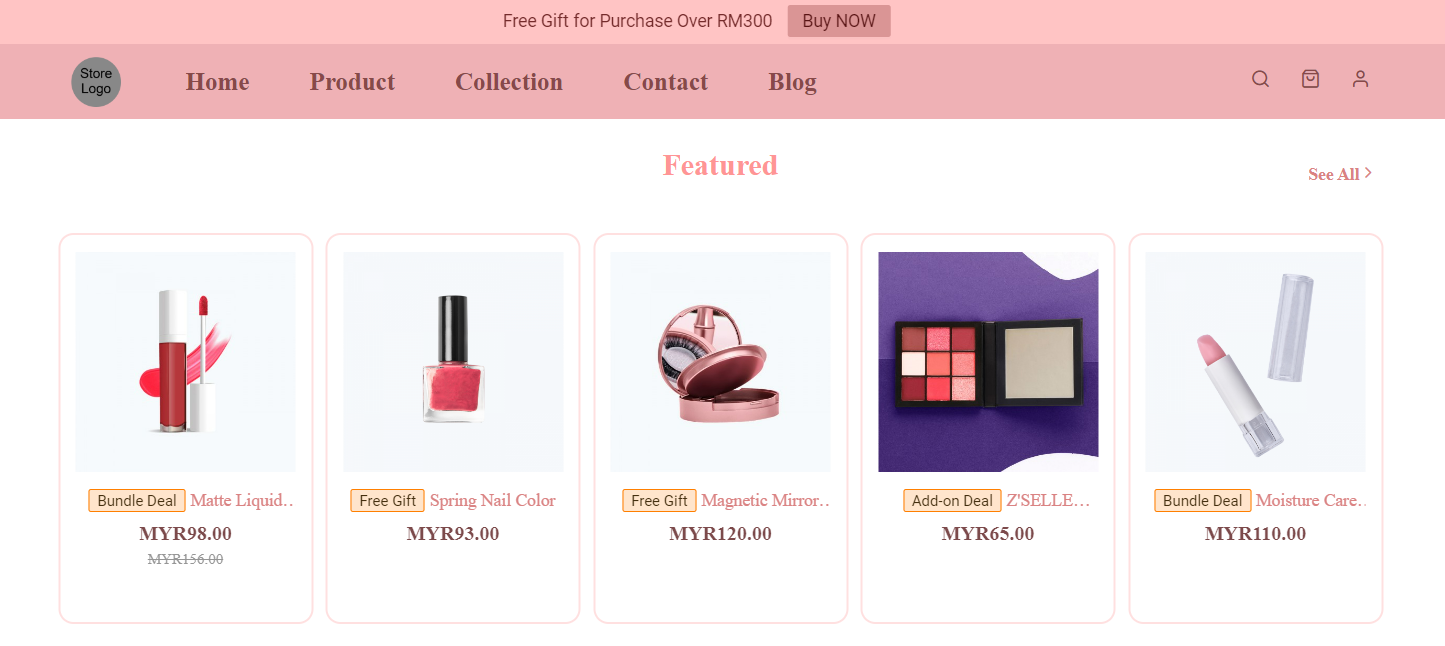Select the Bundle Deal badge on Matte Liquid
Image resolution: width=1445 pixels, height=646 pixels.
coord(136,500)
